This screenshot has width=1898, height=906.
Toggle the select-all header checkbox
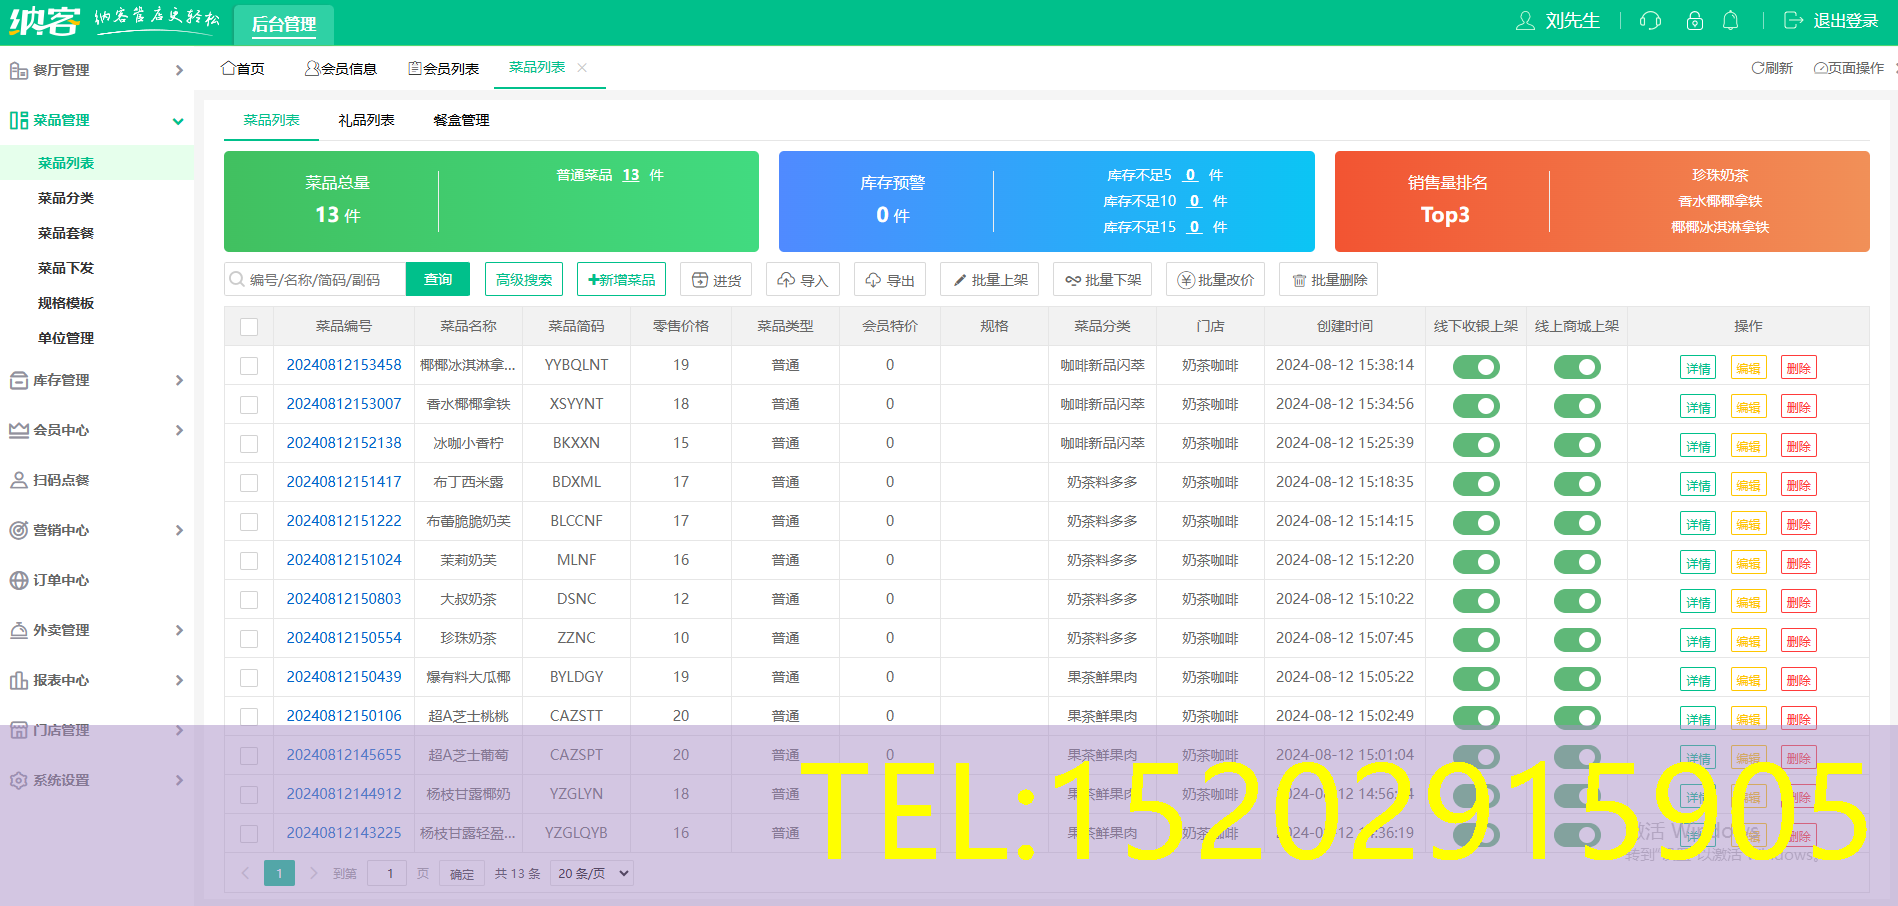tap(249, 327)
